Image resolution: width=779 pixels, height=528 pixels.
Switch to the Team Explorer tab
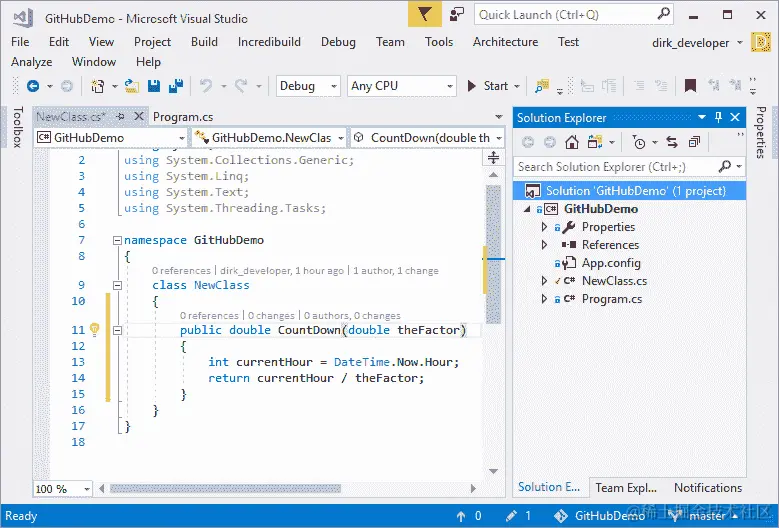[626, 488]
